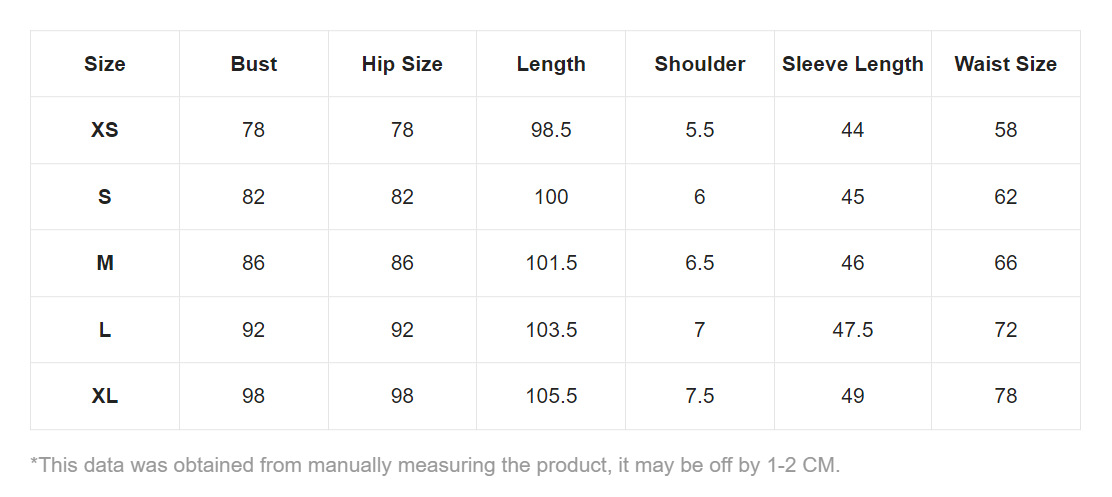Click the L size row label
The height and width of the screenshot is (497, 1112).
click(105, 330)
